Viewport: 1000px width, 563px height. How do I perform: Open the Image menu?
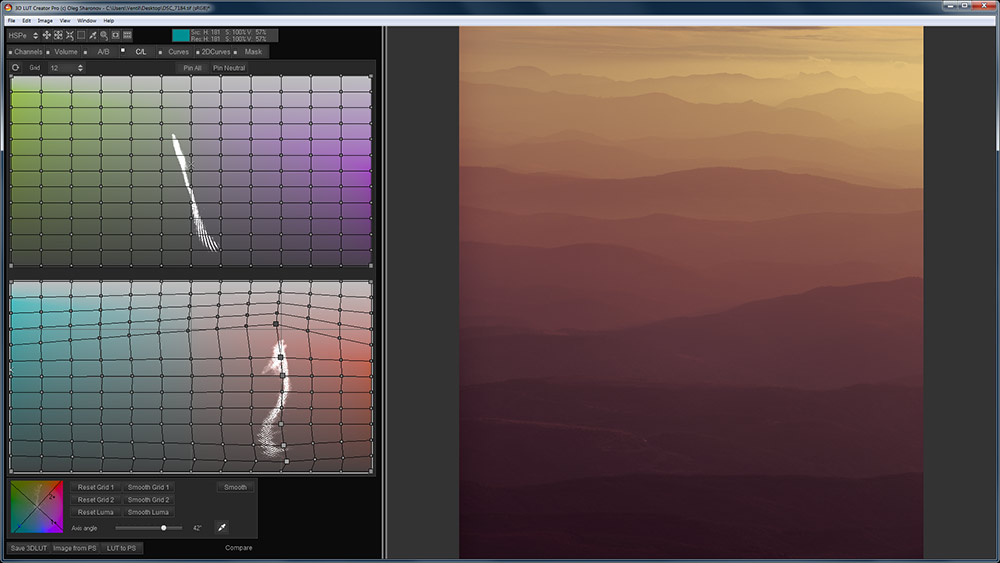click(x=45, y=20)
